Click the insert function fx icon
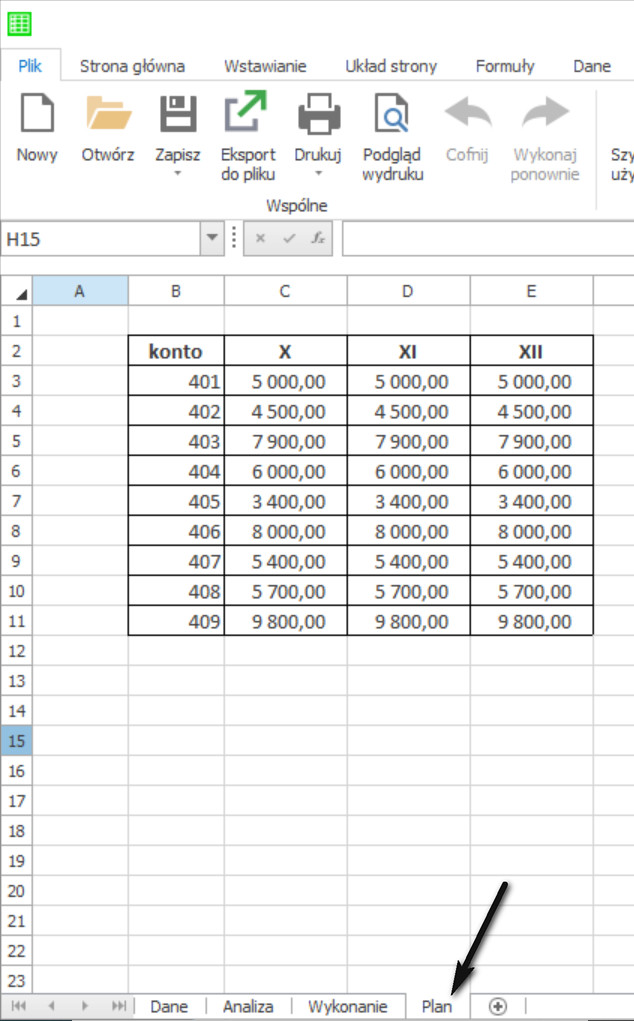 317,239
